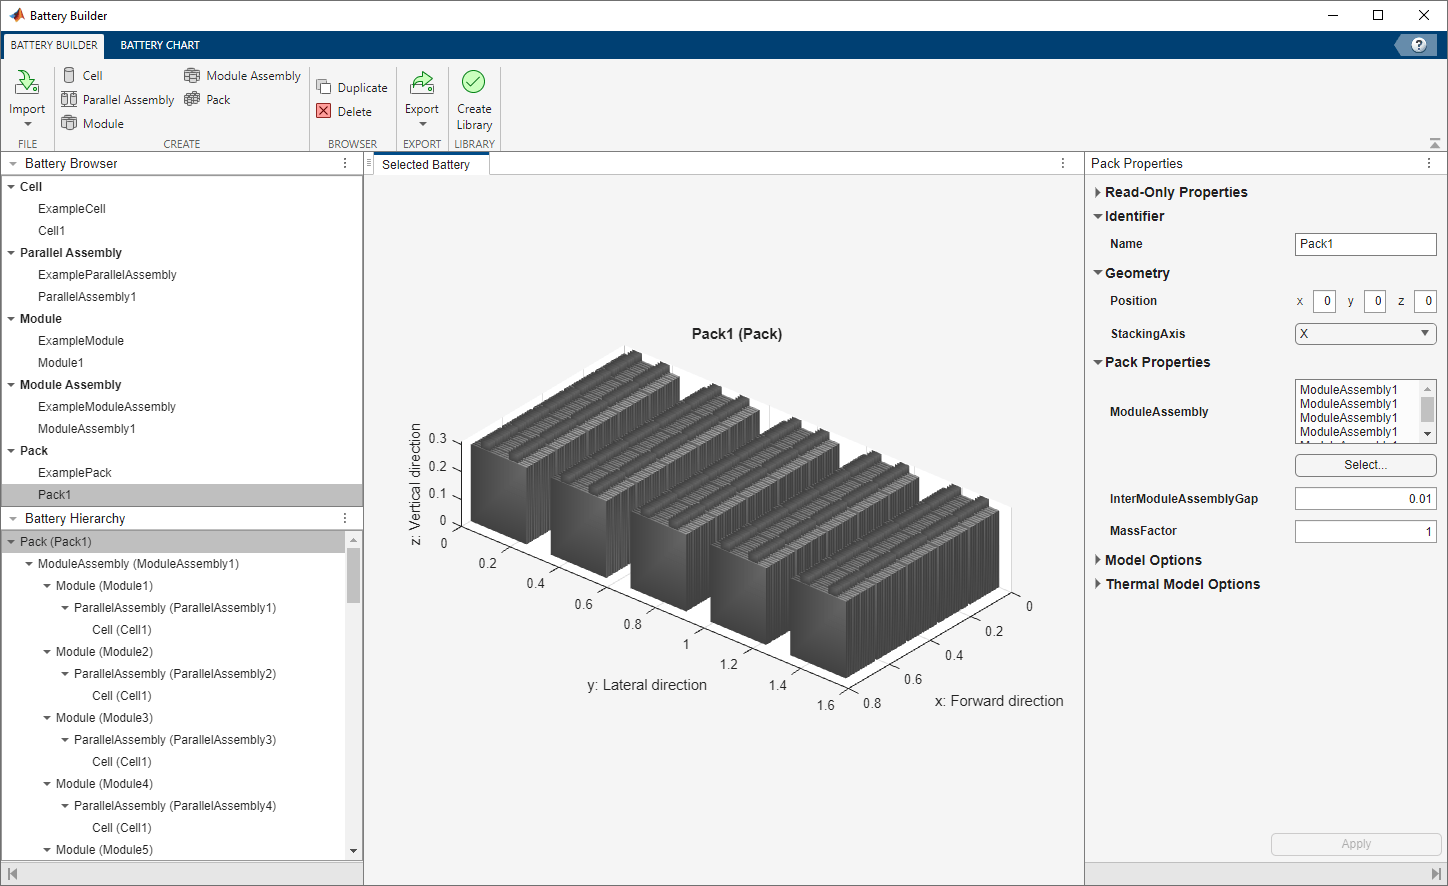The width and height of the screenshot is (1448, 886).
Task: Expand the Read-Only Properties section
Action: click(x=1098, y=193)
